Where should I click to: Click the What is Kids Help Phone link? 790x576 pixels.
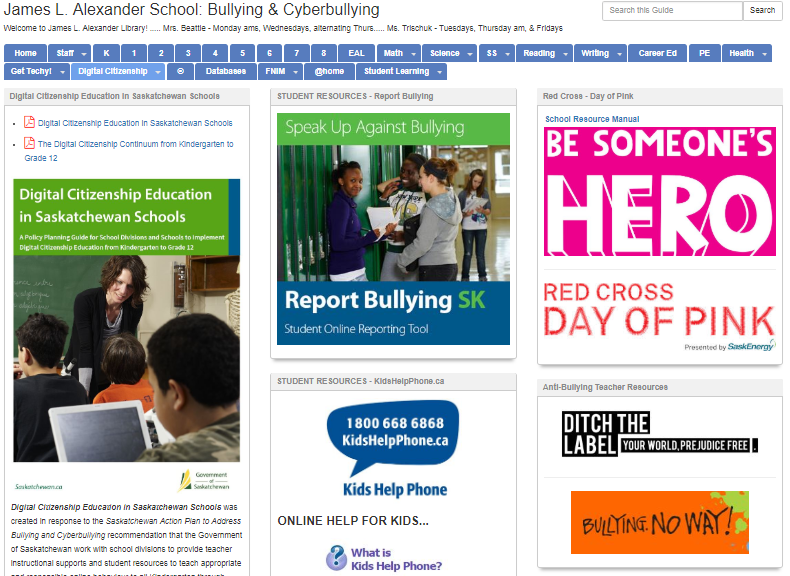tap(396, 559)
